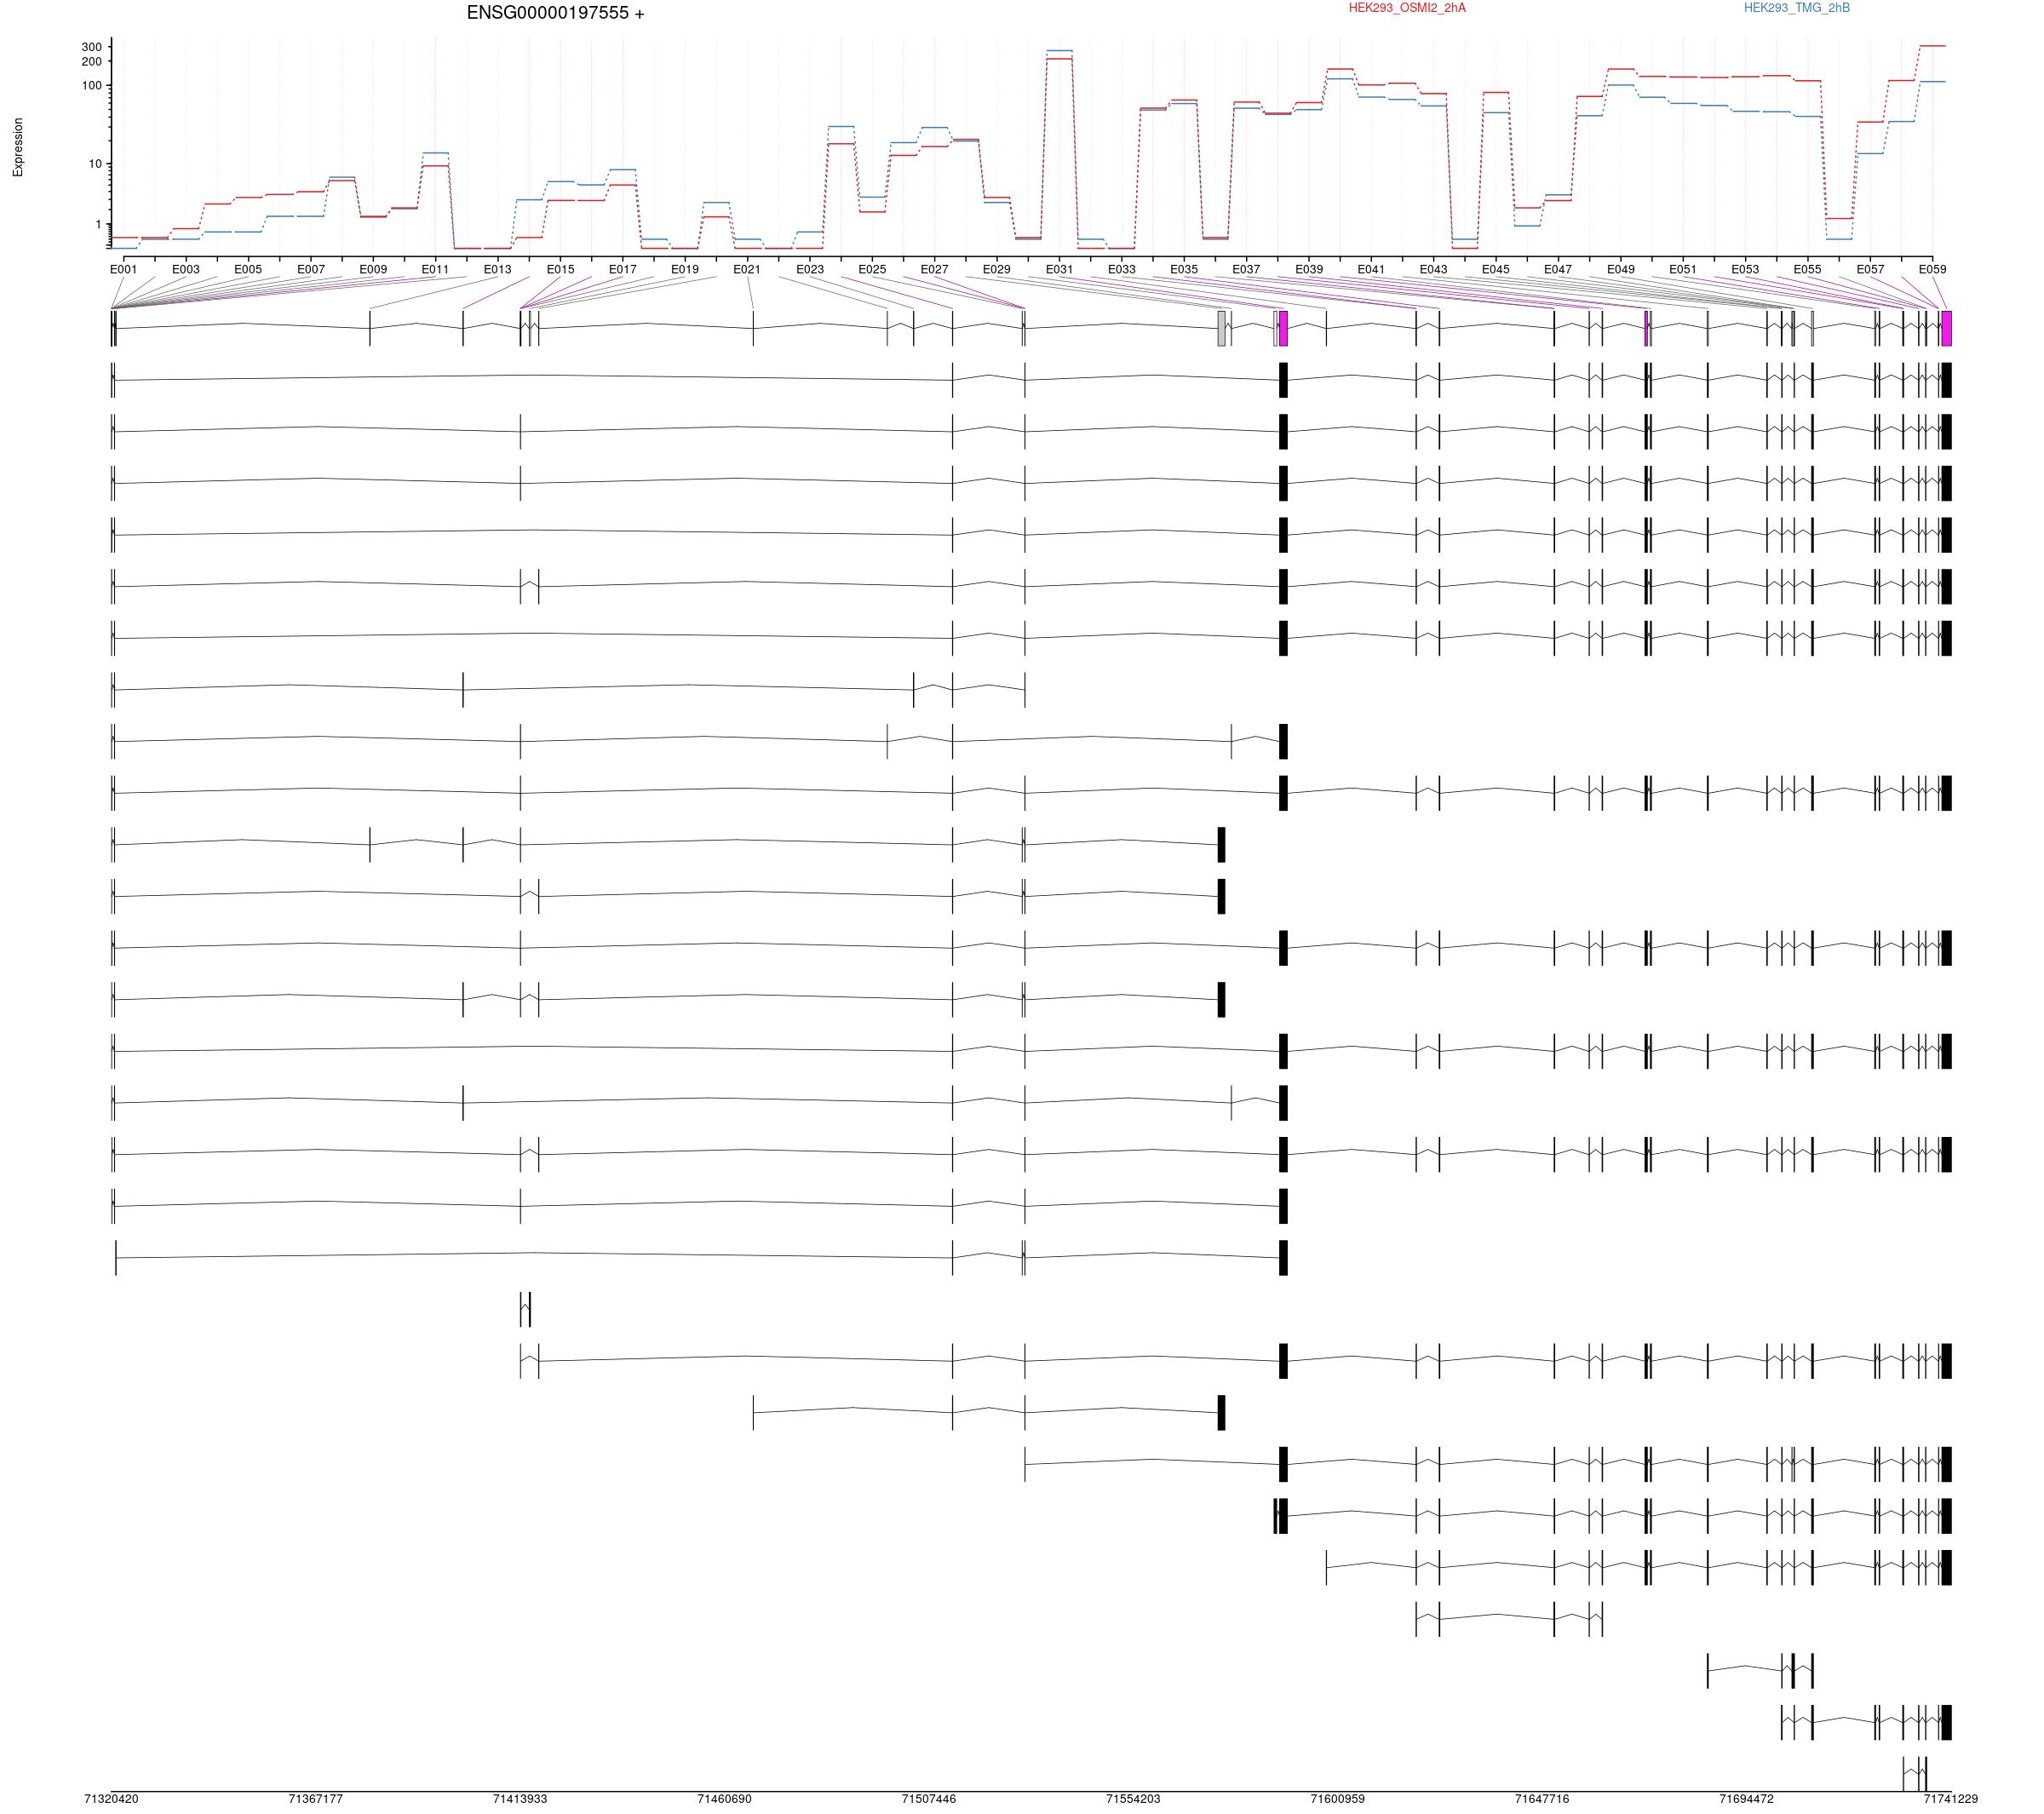
Task: Click exon label E043
Action: pyautogui.click(x=1433, y=269)
